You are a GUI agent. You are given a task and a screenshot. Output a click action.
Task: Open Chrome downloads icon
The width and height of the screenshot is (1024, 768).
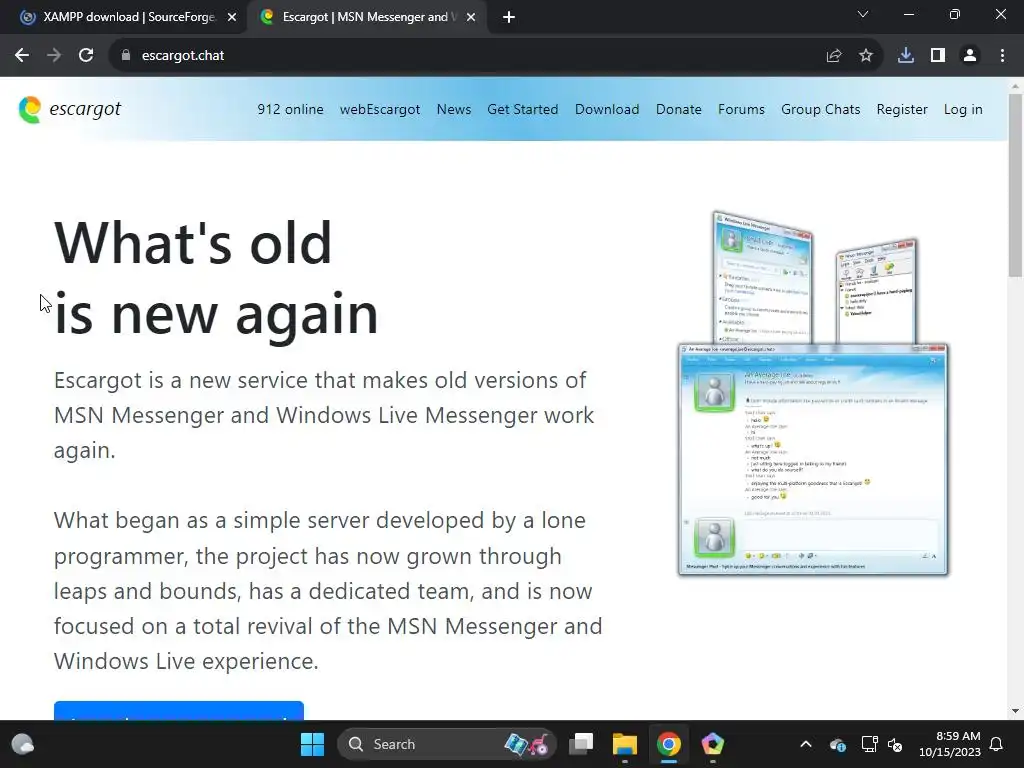click(906, 56)
